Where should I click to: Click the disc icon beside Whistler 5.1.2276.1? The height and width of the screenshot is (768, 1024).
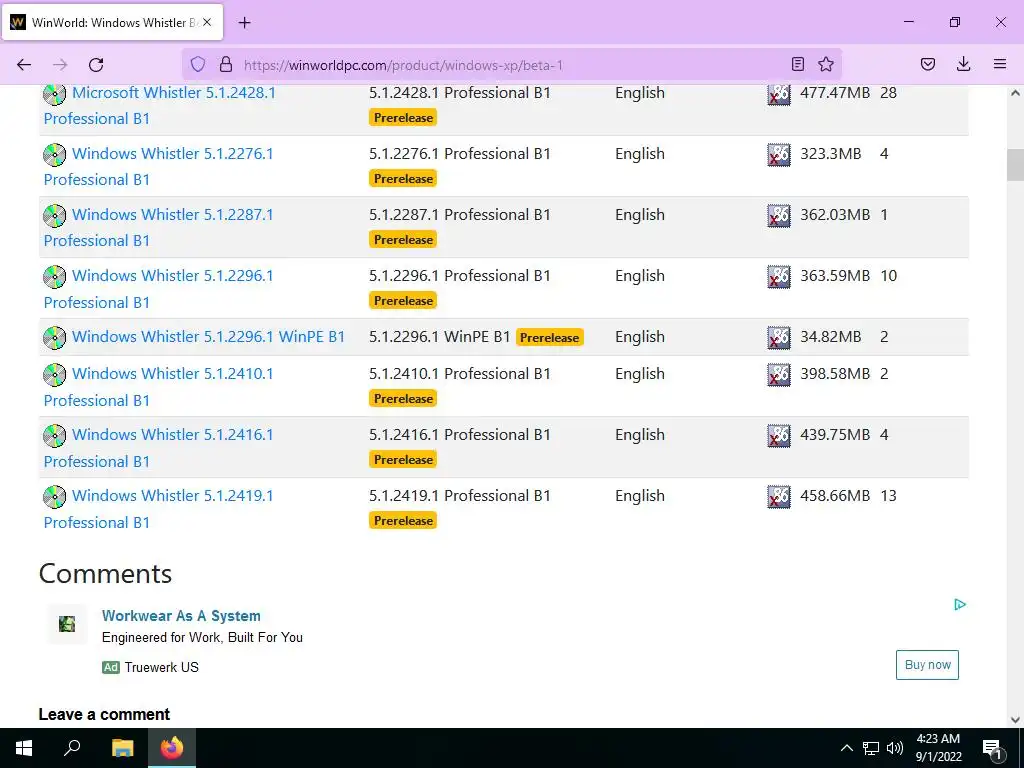point(54,155)
